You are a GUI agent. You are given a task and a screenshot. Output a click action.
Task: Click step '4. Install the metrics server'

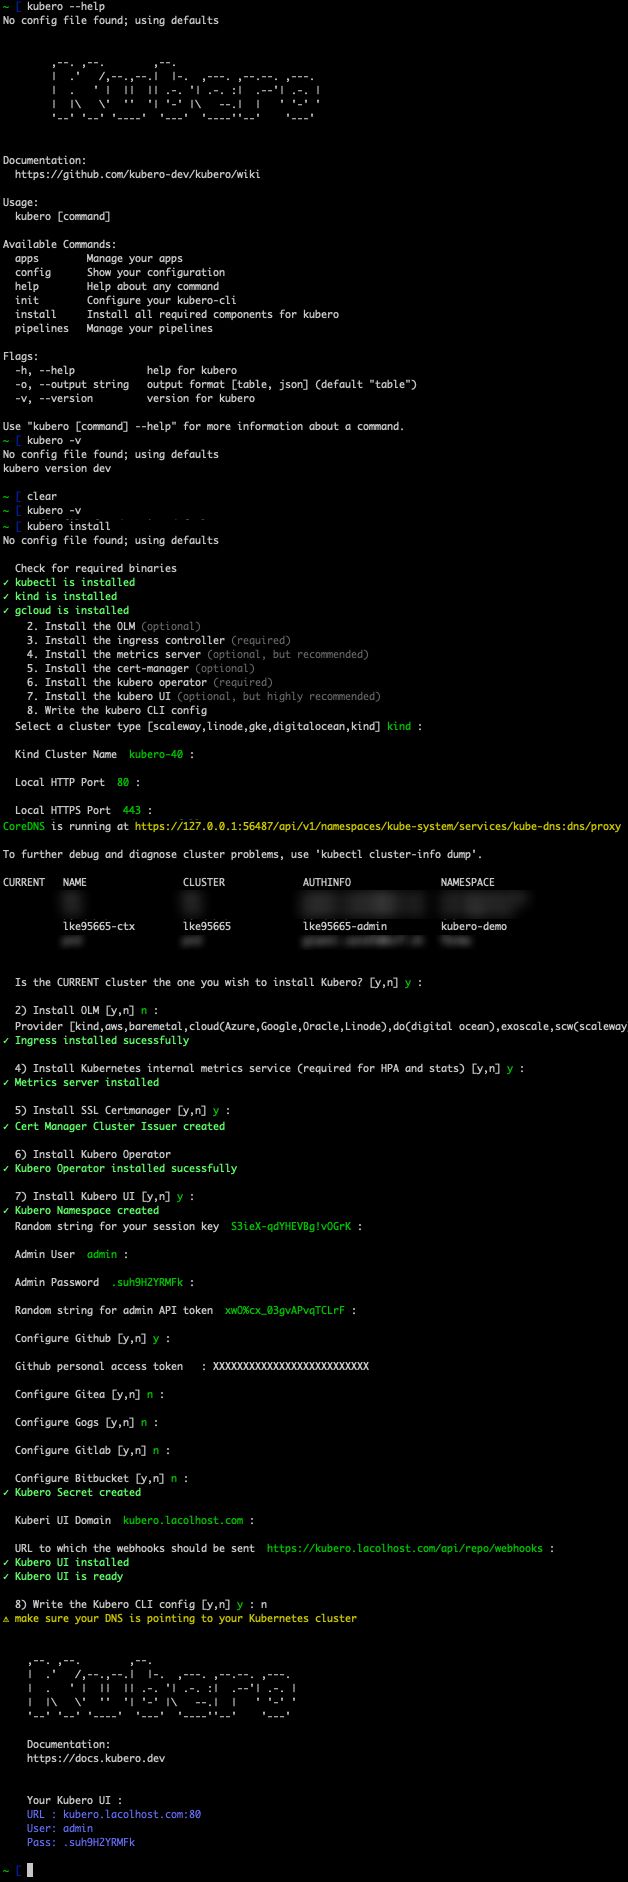coord(198,654)
